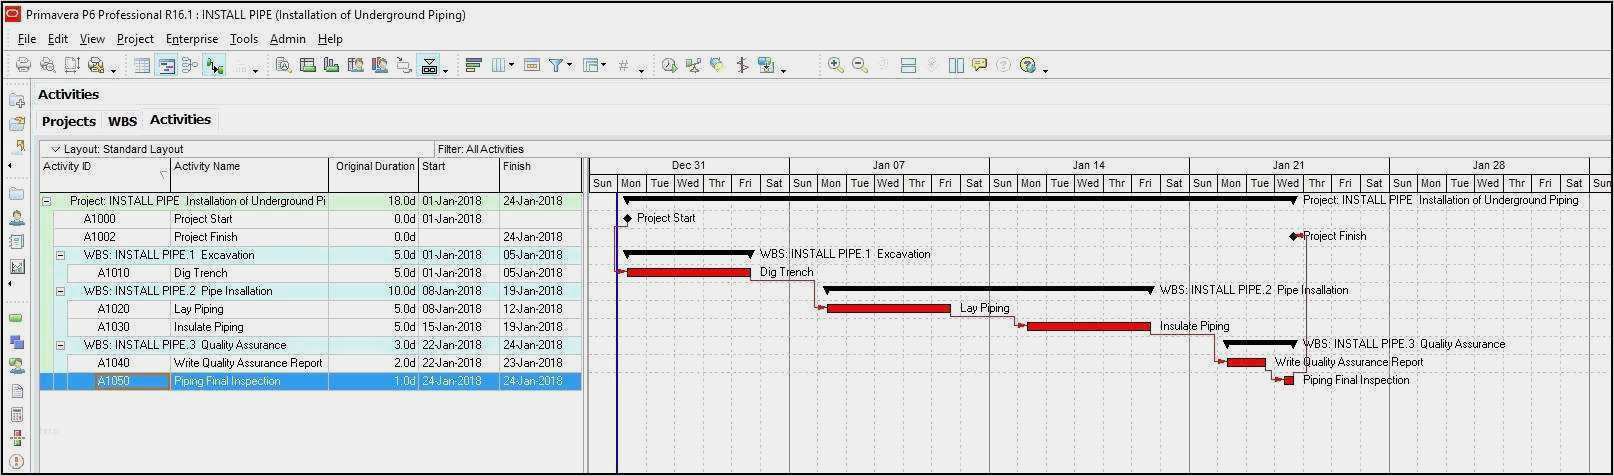Click the red Insulate Piping Gantt bar
Image resolution: width=1614 pixels, height=476 pixels.
pos(1089,326)
